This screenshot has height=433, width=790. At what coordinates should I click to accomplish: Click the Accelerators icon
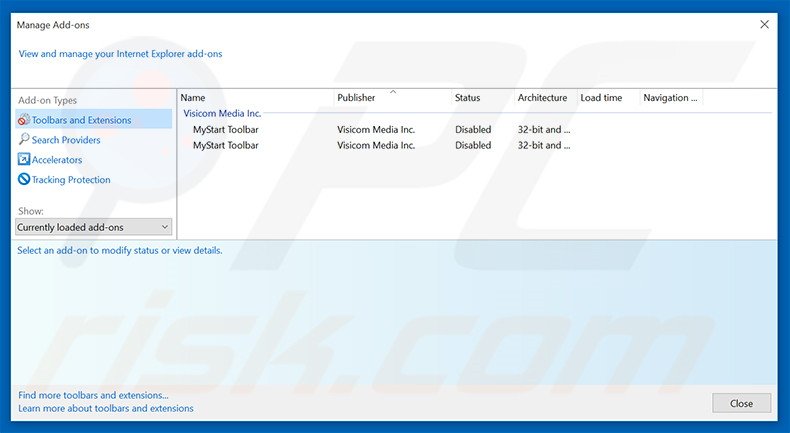pos(24,160)
